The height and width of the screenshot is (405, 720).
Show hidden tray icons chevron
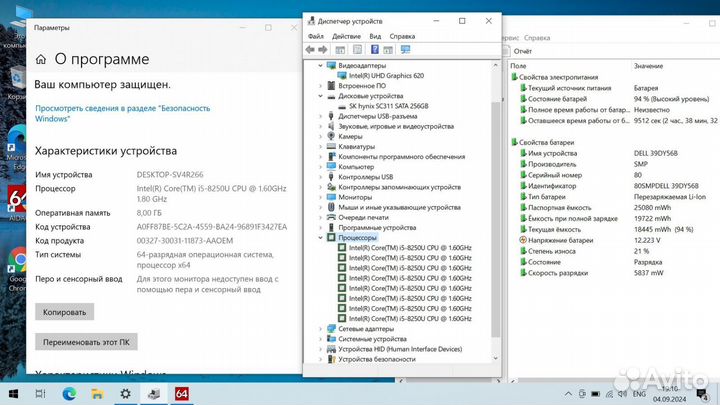point(568,394)
